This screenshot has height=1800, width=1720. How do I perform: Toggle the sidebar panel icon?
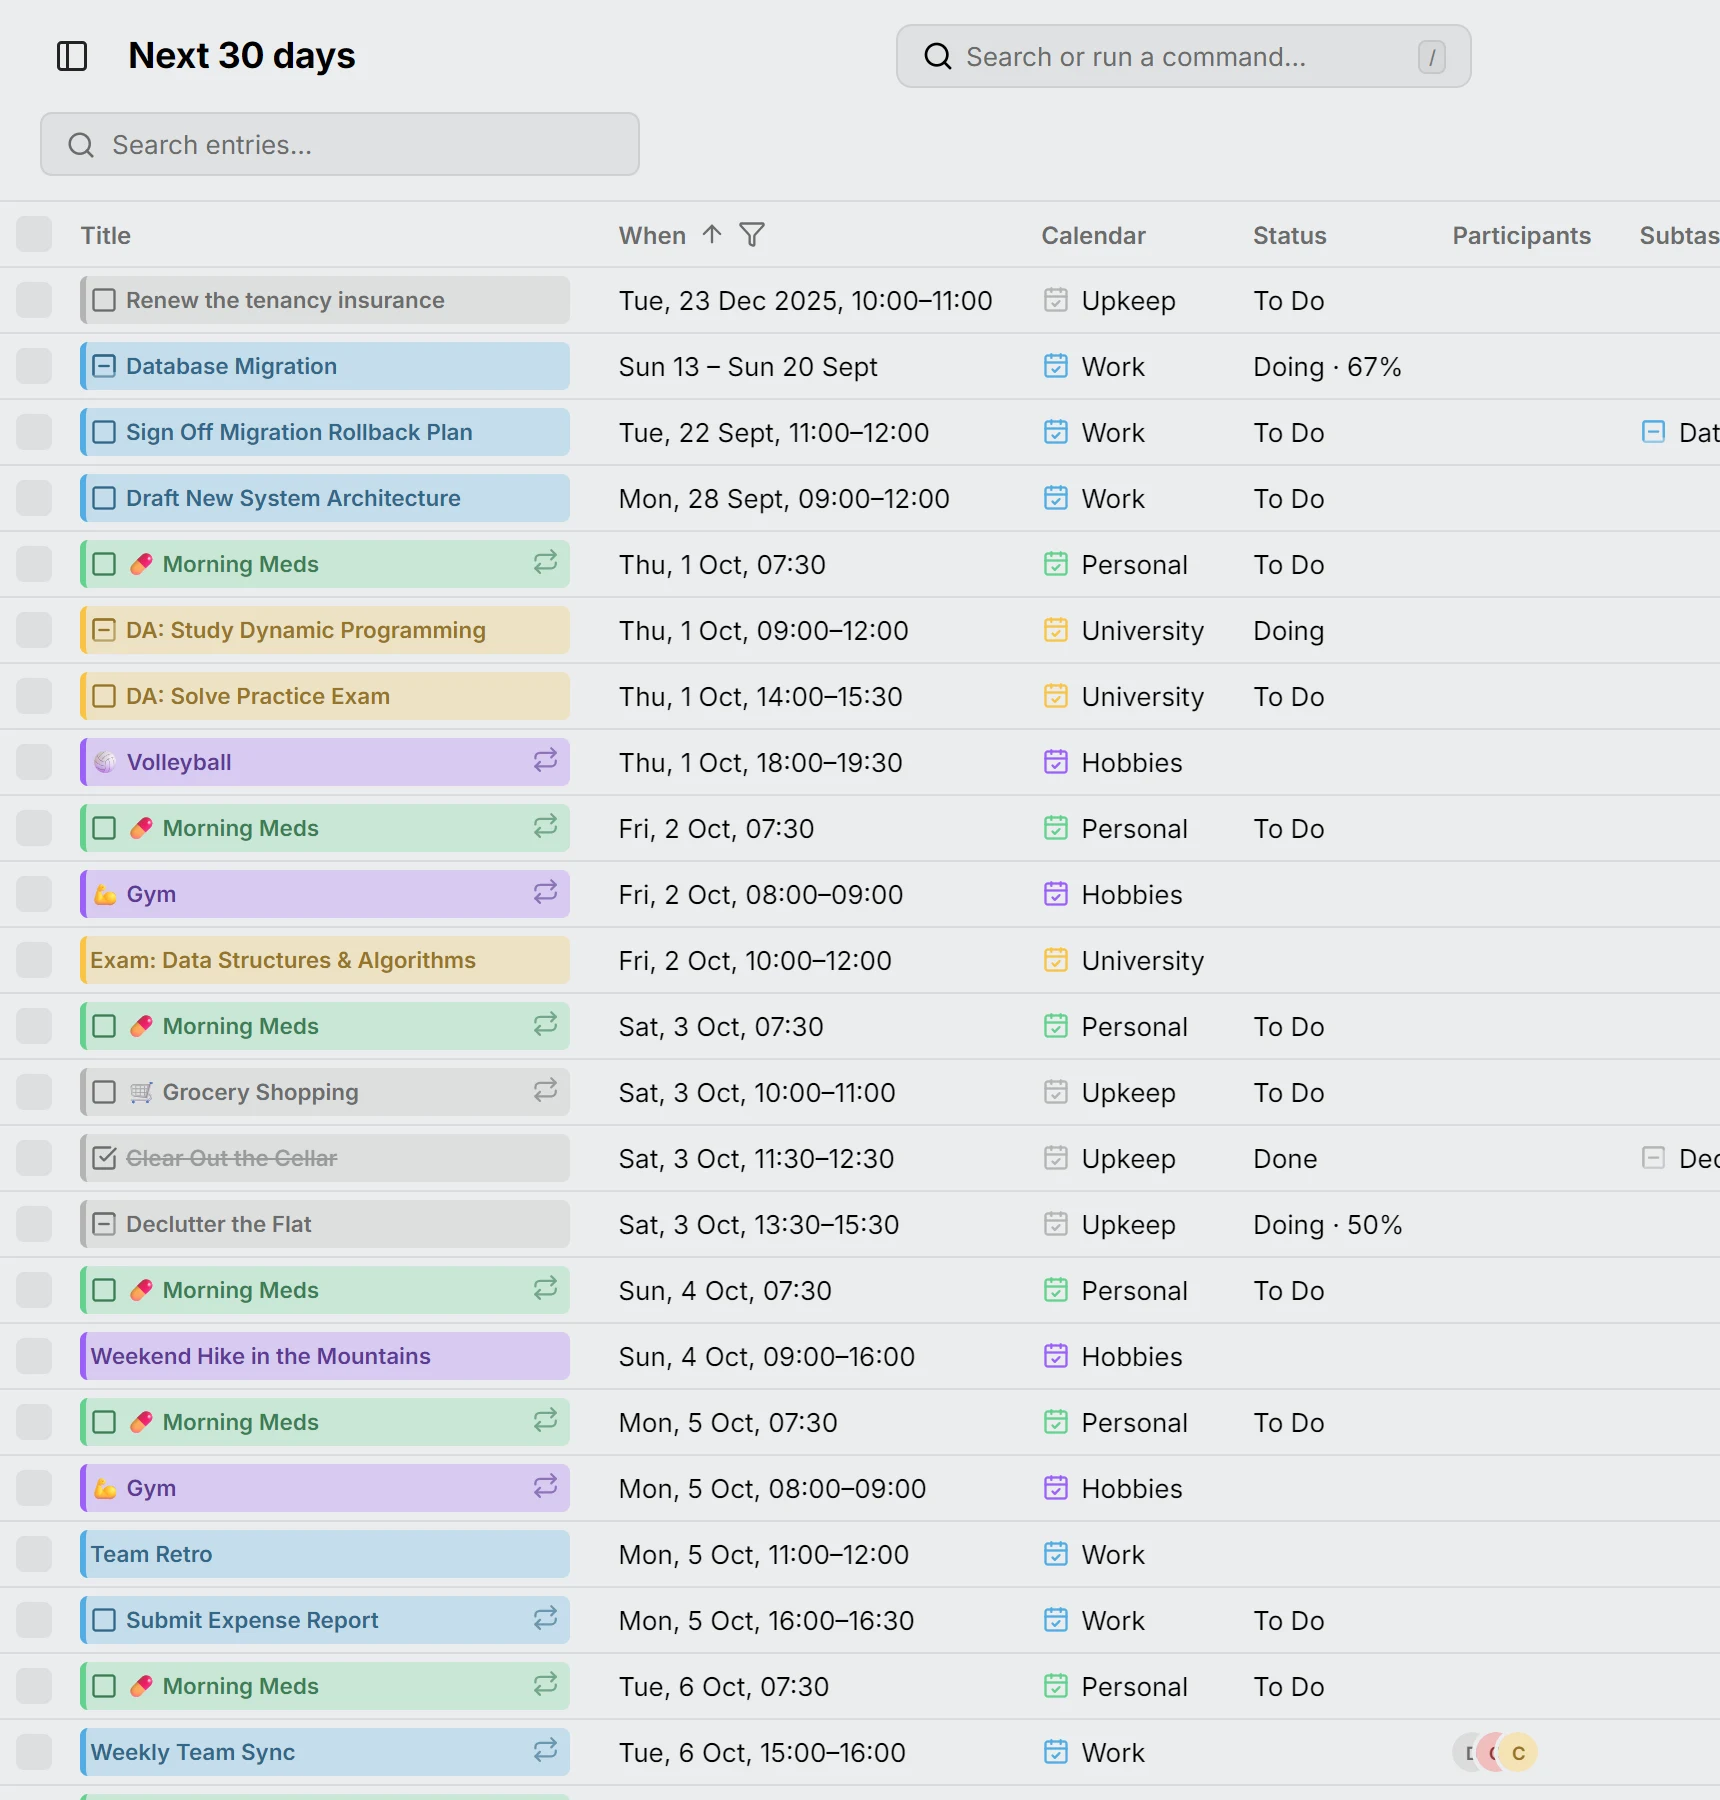(72, 56)
